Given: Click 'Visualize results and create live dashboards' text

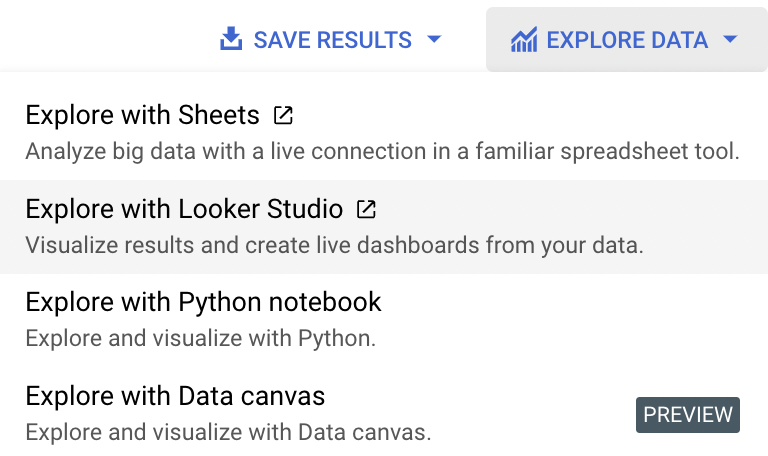Looking at the screenshot, I should point(334,245).
